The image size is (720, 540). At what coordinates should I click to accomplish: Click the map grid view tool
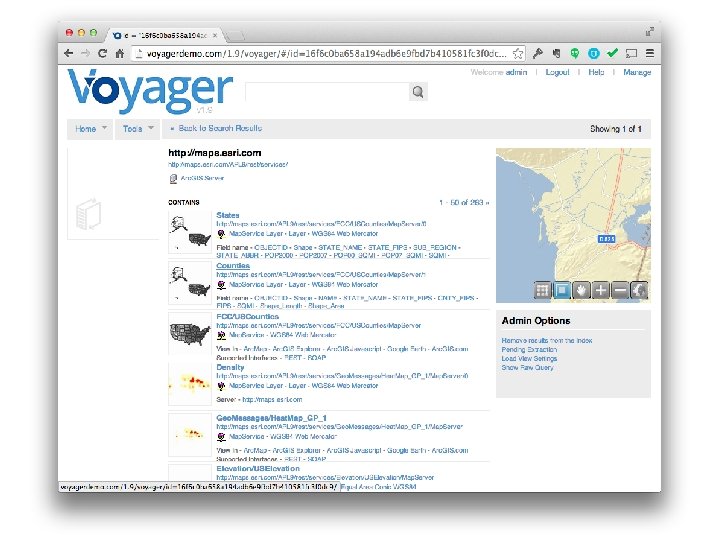(x=542, y=290)
